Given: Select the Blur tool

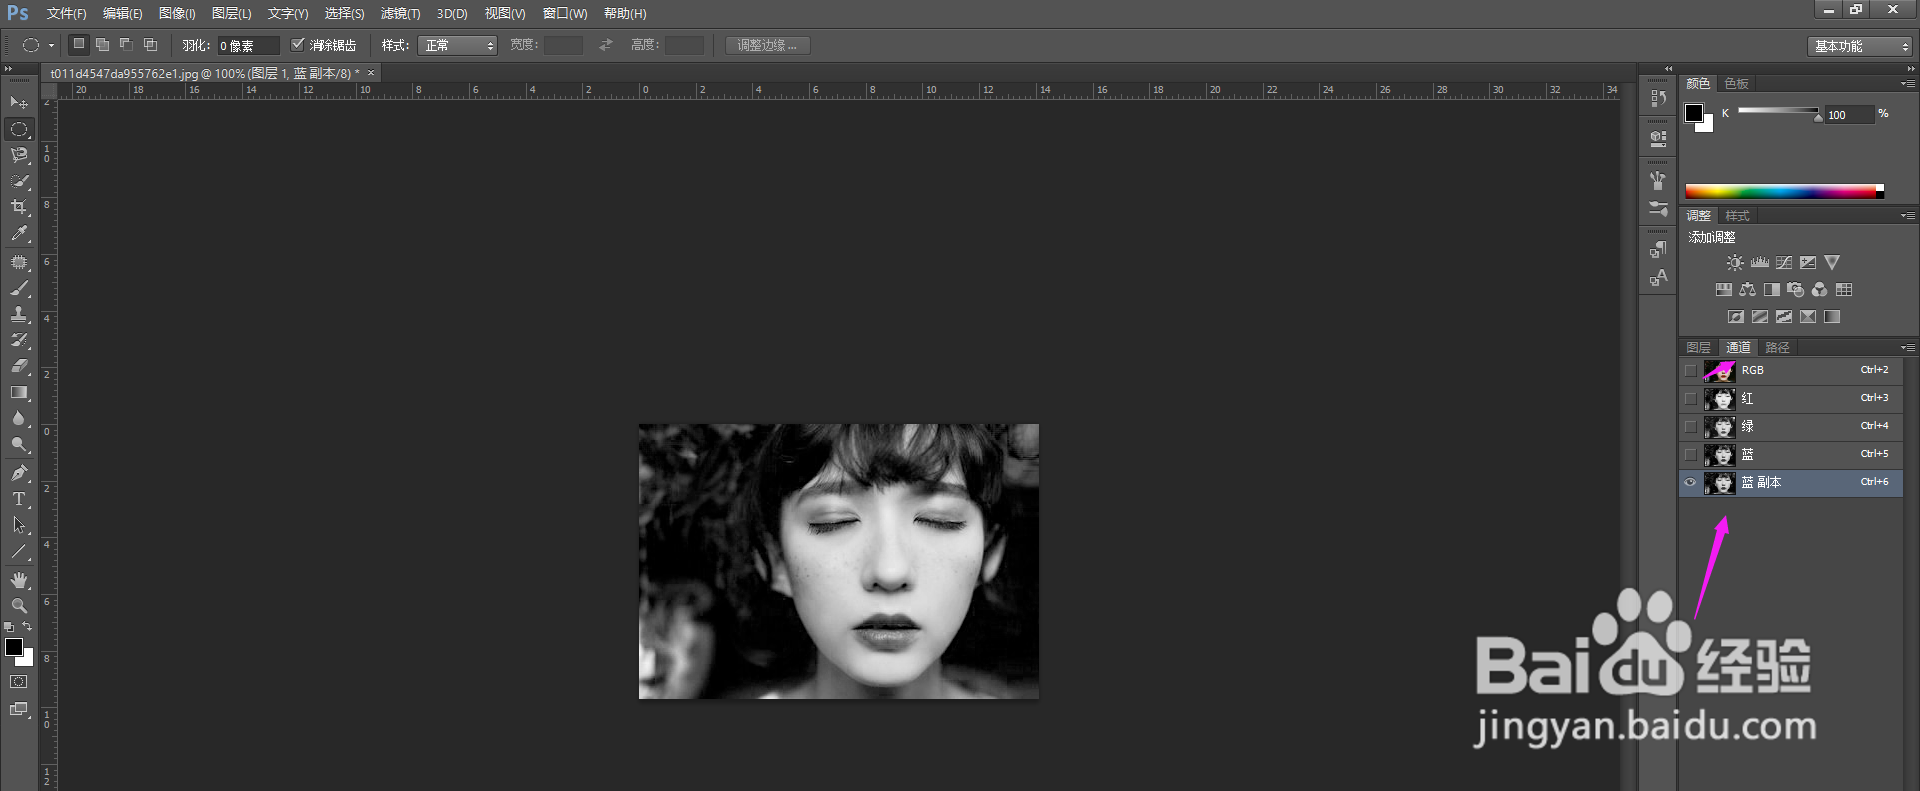Looking at the screenshot, I should (x=19, y=418).
